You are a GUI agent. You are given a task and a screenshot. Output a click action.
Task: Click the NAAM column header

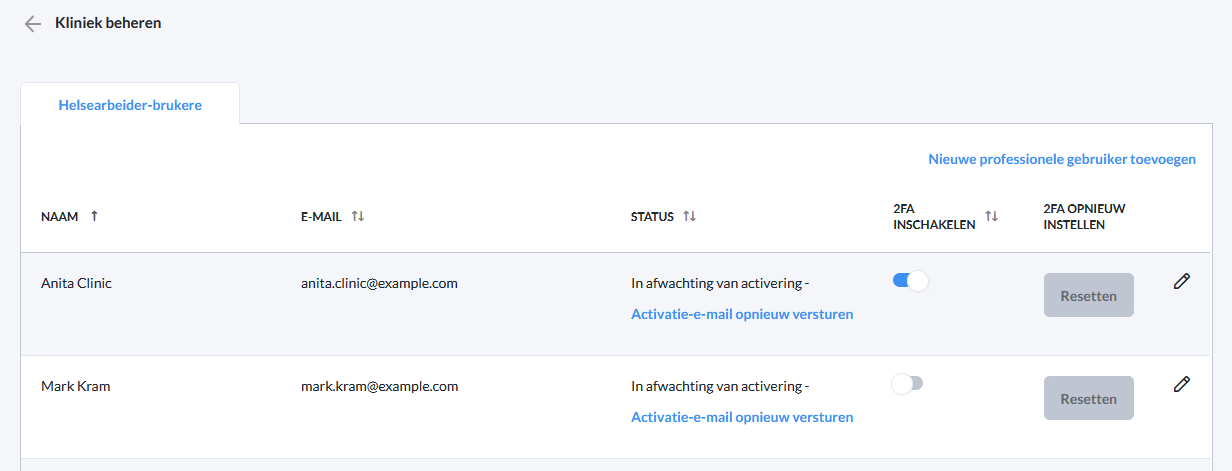pos(60,217)
